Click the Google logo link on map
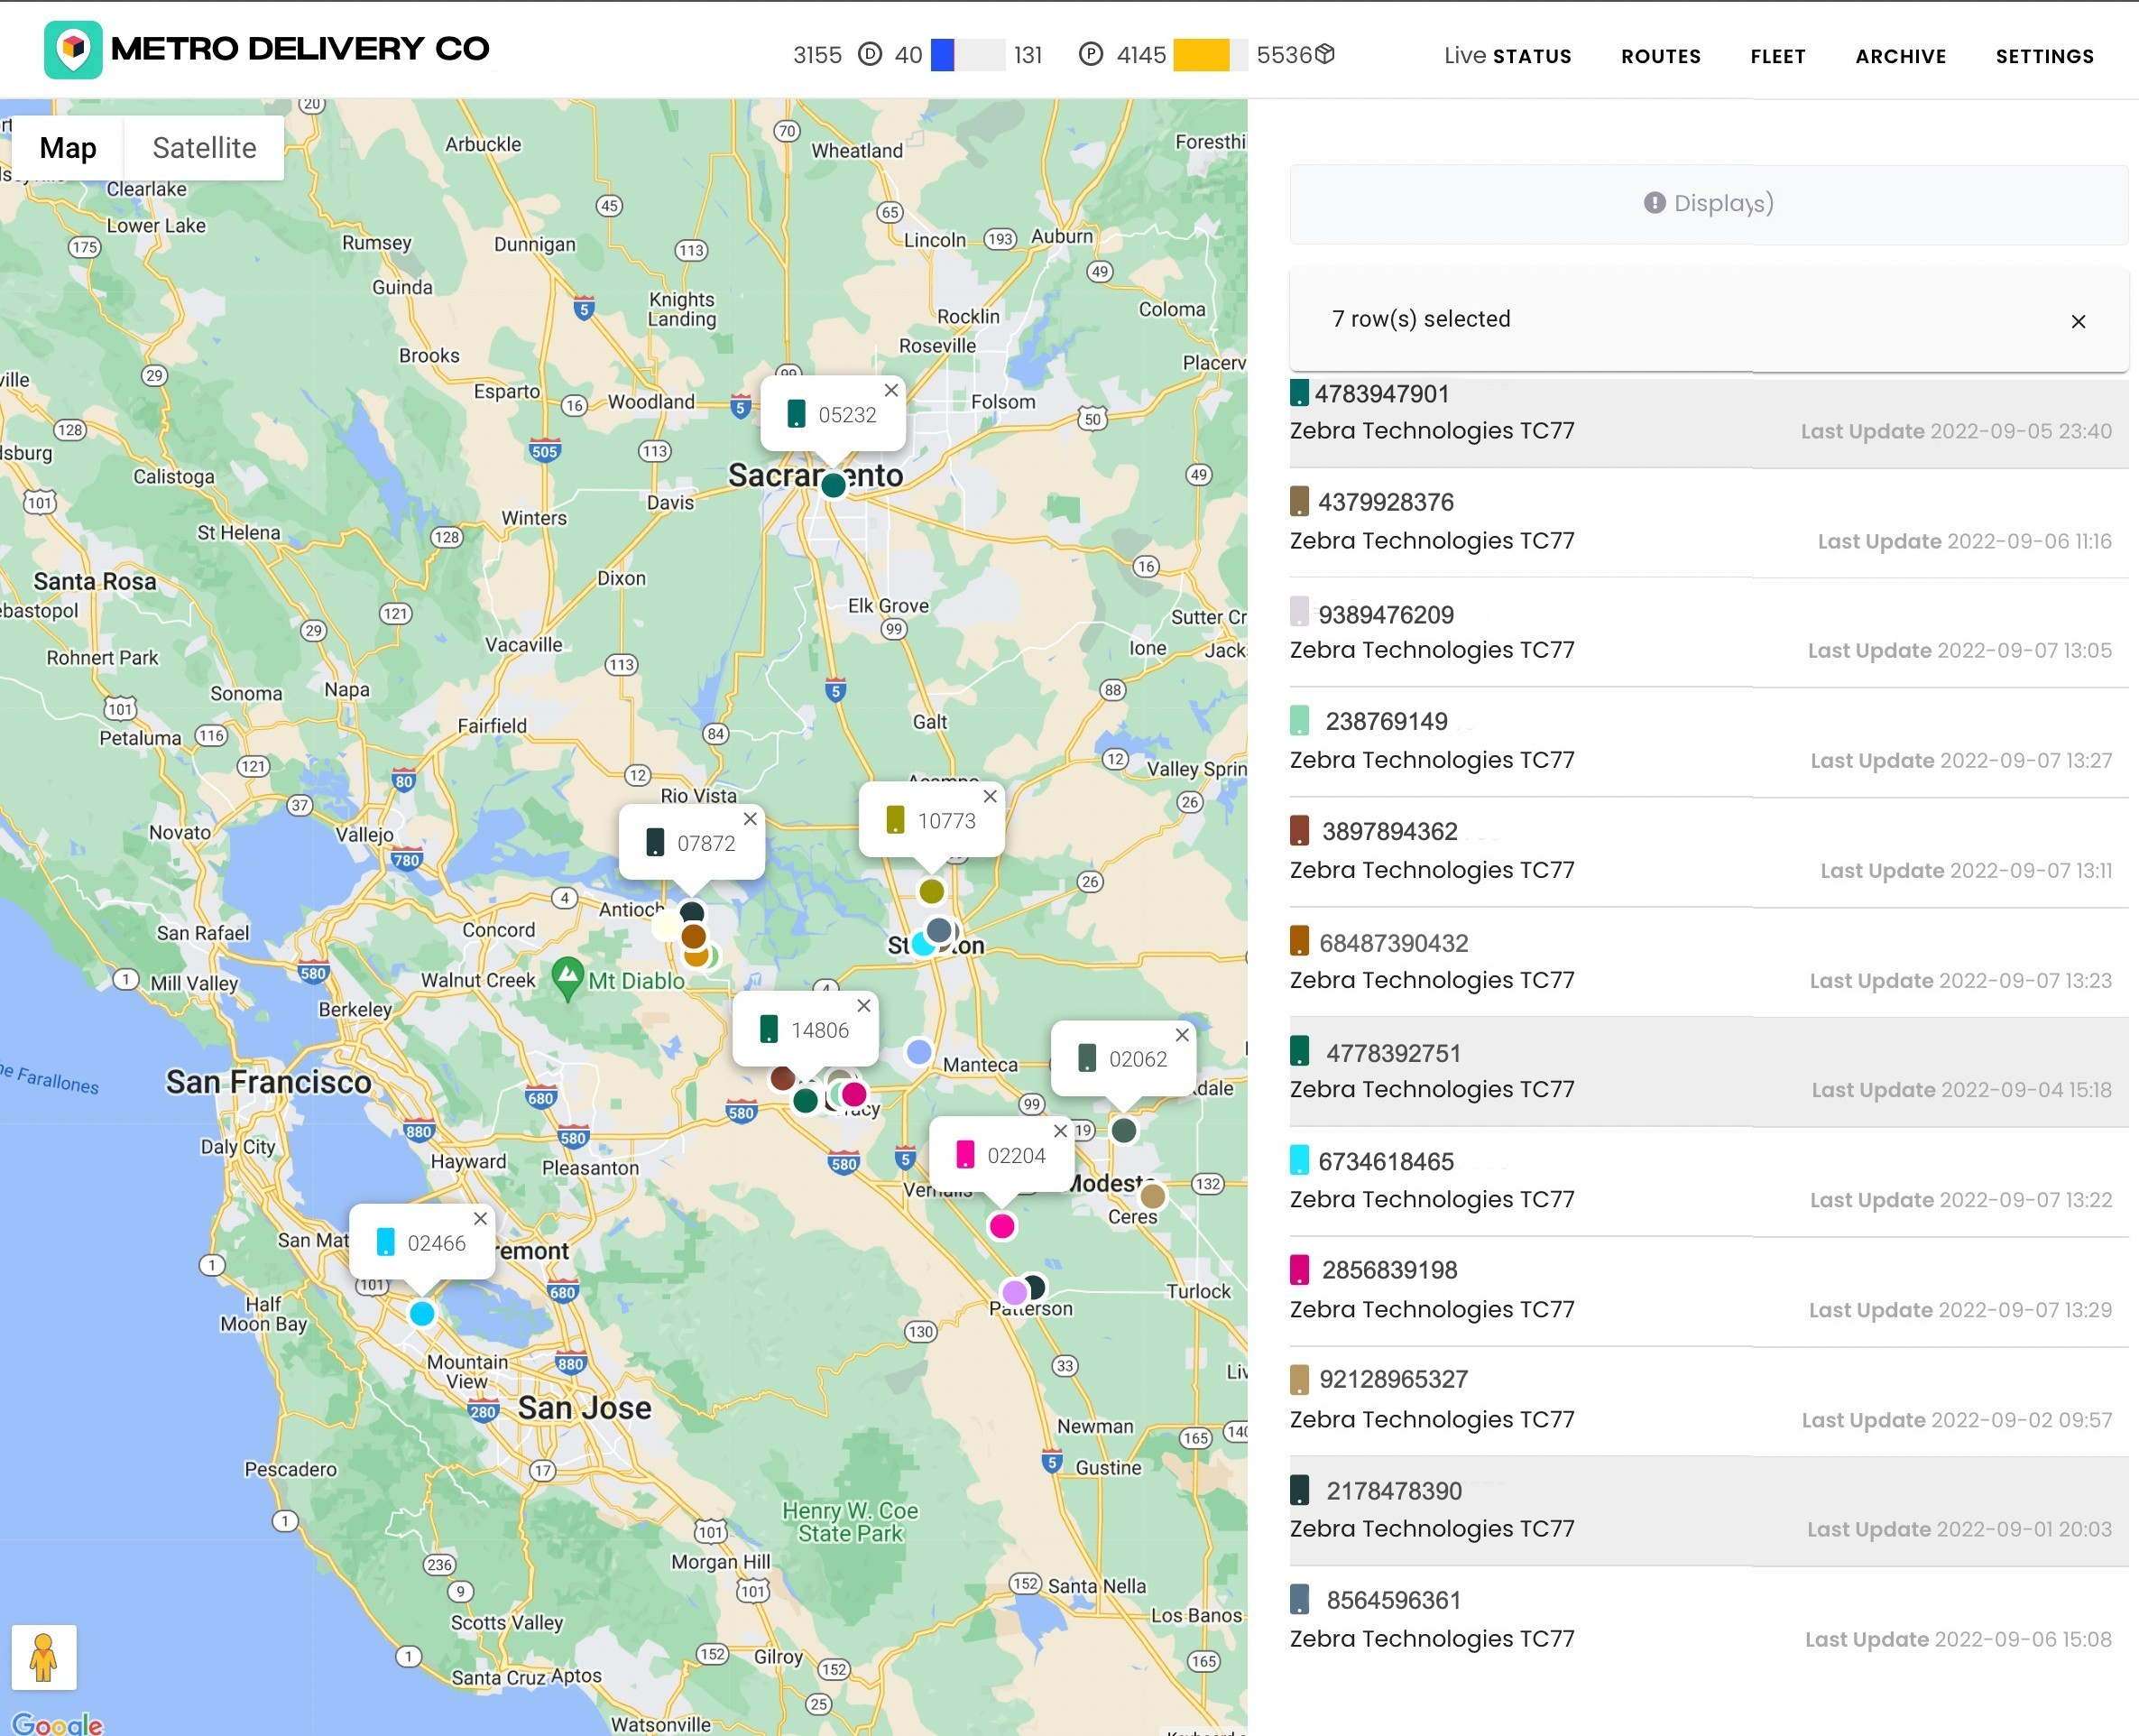2139x1736 pixels. coord(58,1723)
